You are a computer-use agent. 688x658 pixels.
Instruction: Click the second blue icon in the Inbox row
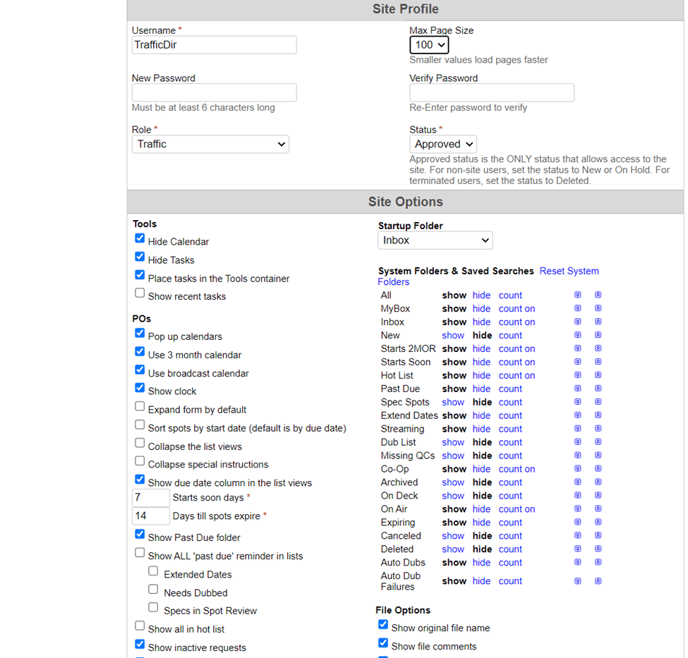[x=598, y=322]
